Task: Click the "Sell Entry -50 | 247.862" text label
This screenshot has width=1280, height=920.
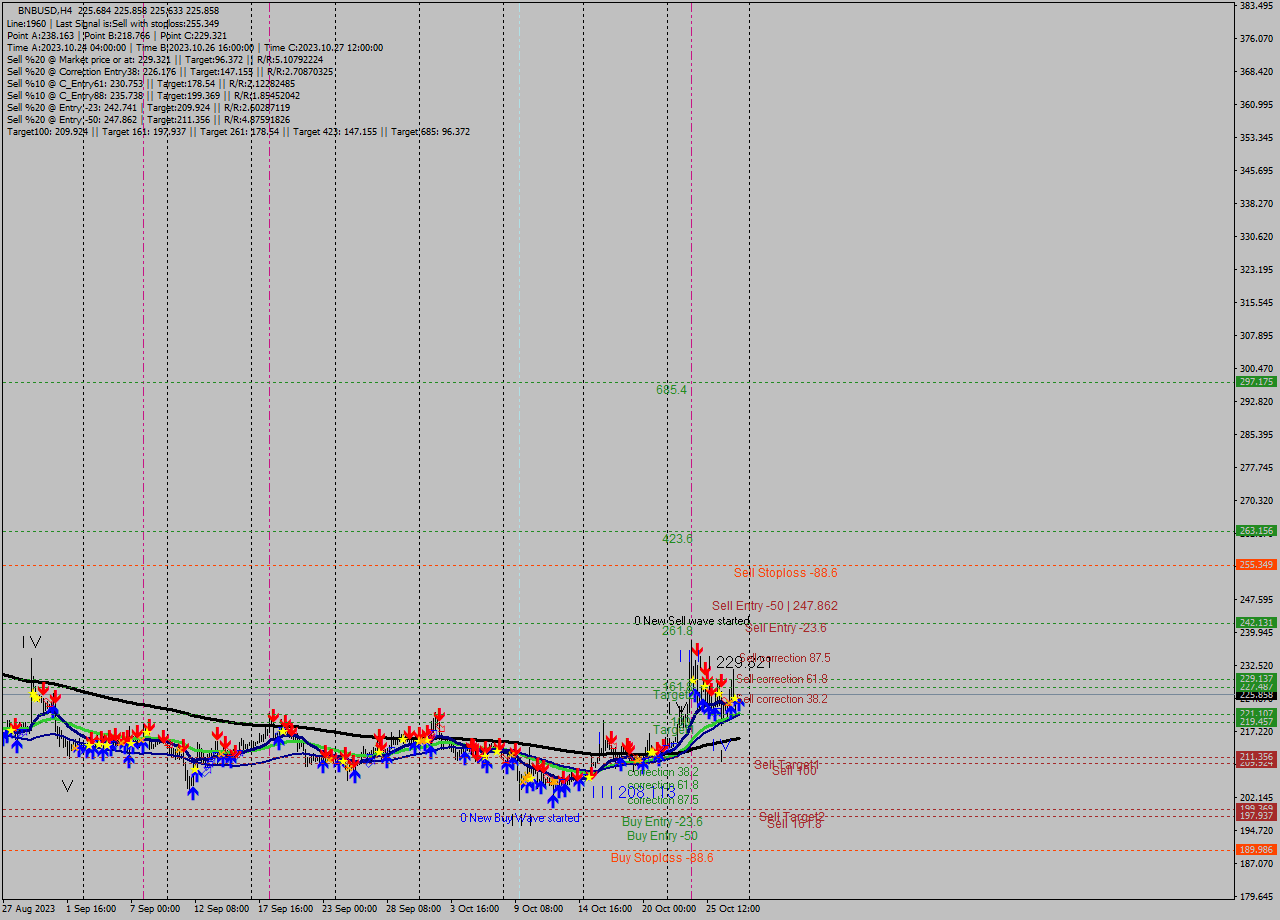Action: pos(774,606)
